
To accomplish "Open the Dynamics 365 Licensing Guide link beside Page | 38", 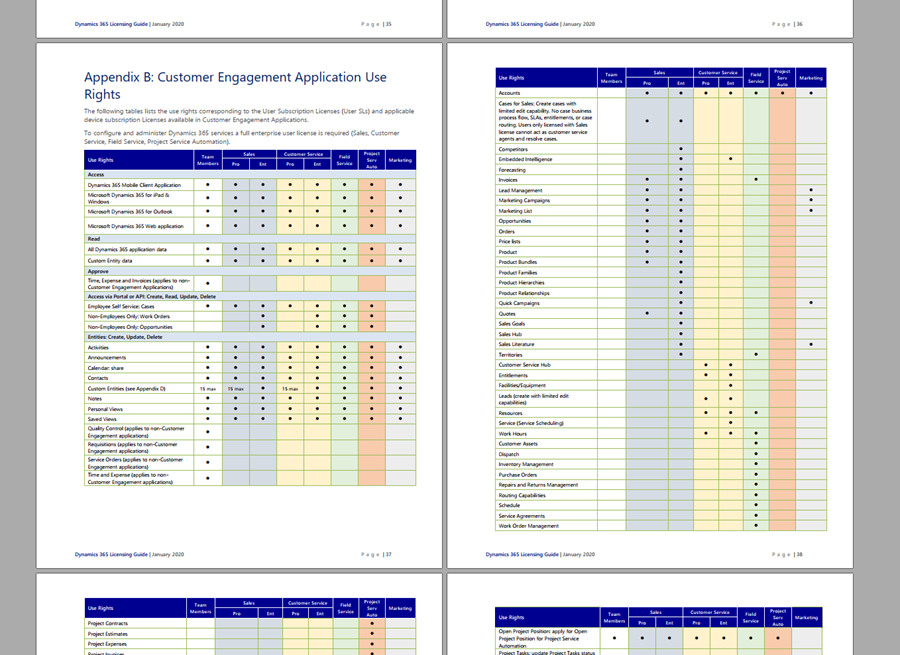I will click(522, 555).
